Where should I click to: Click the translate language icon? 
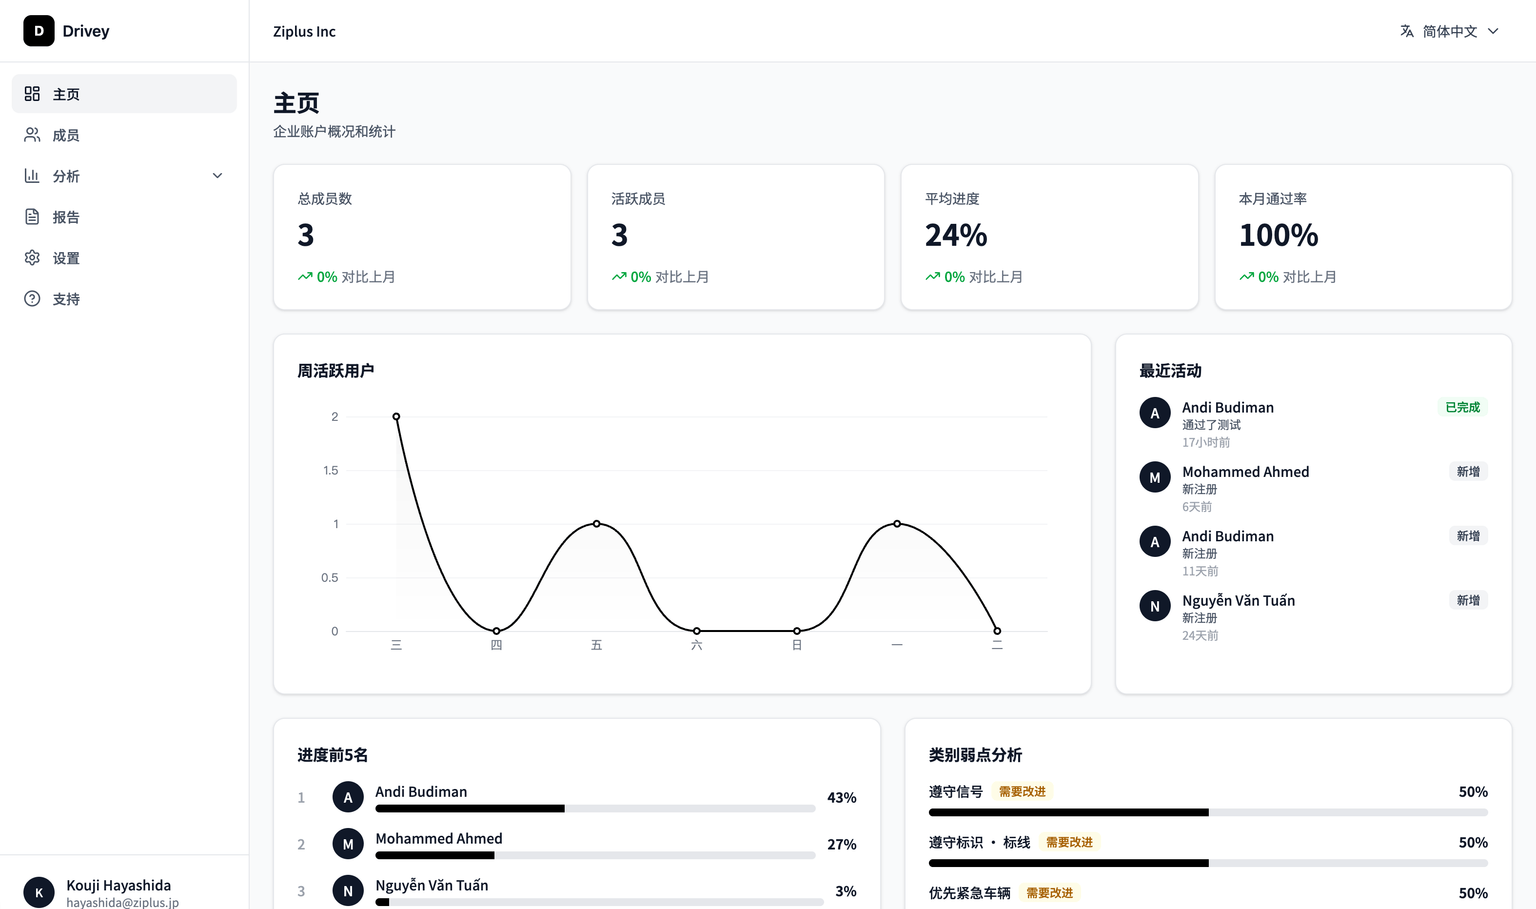(x=1407, y=31)
